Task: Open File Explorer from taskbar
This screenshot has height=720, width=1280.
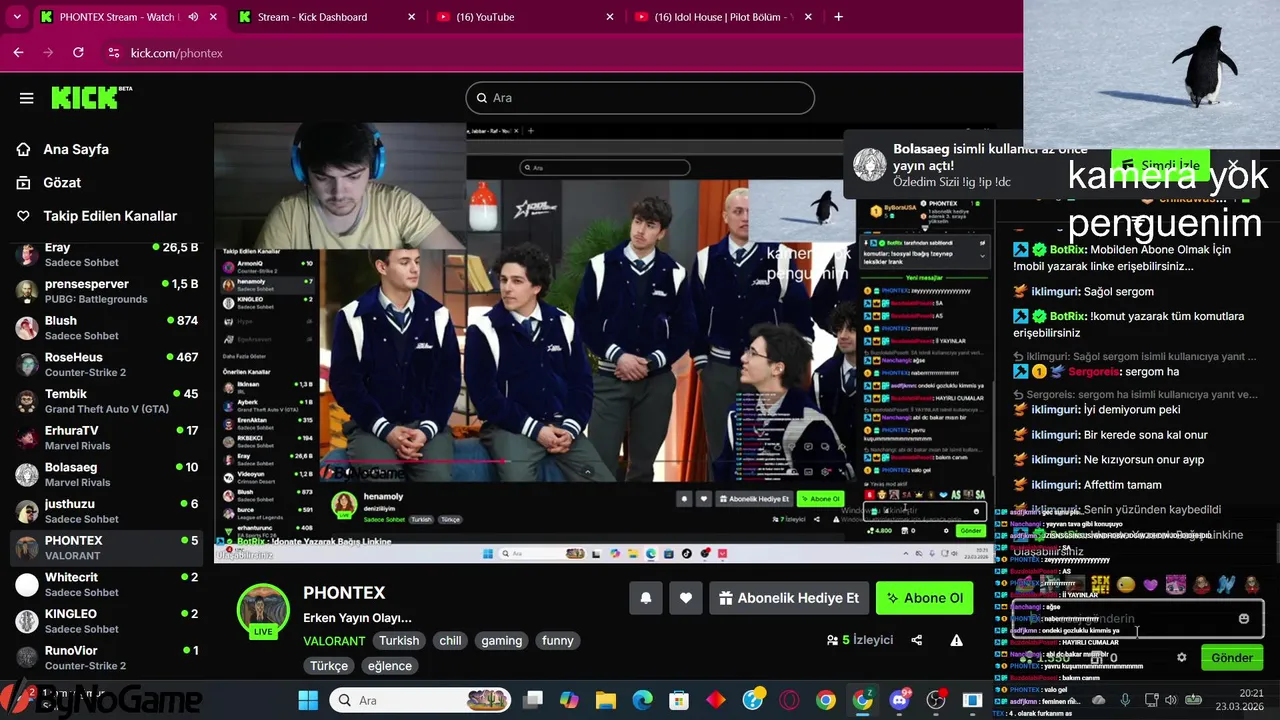Action: click(x=606, y=700)
